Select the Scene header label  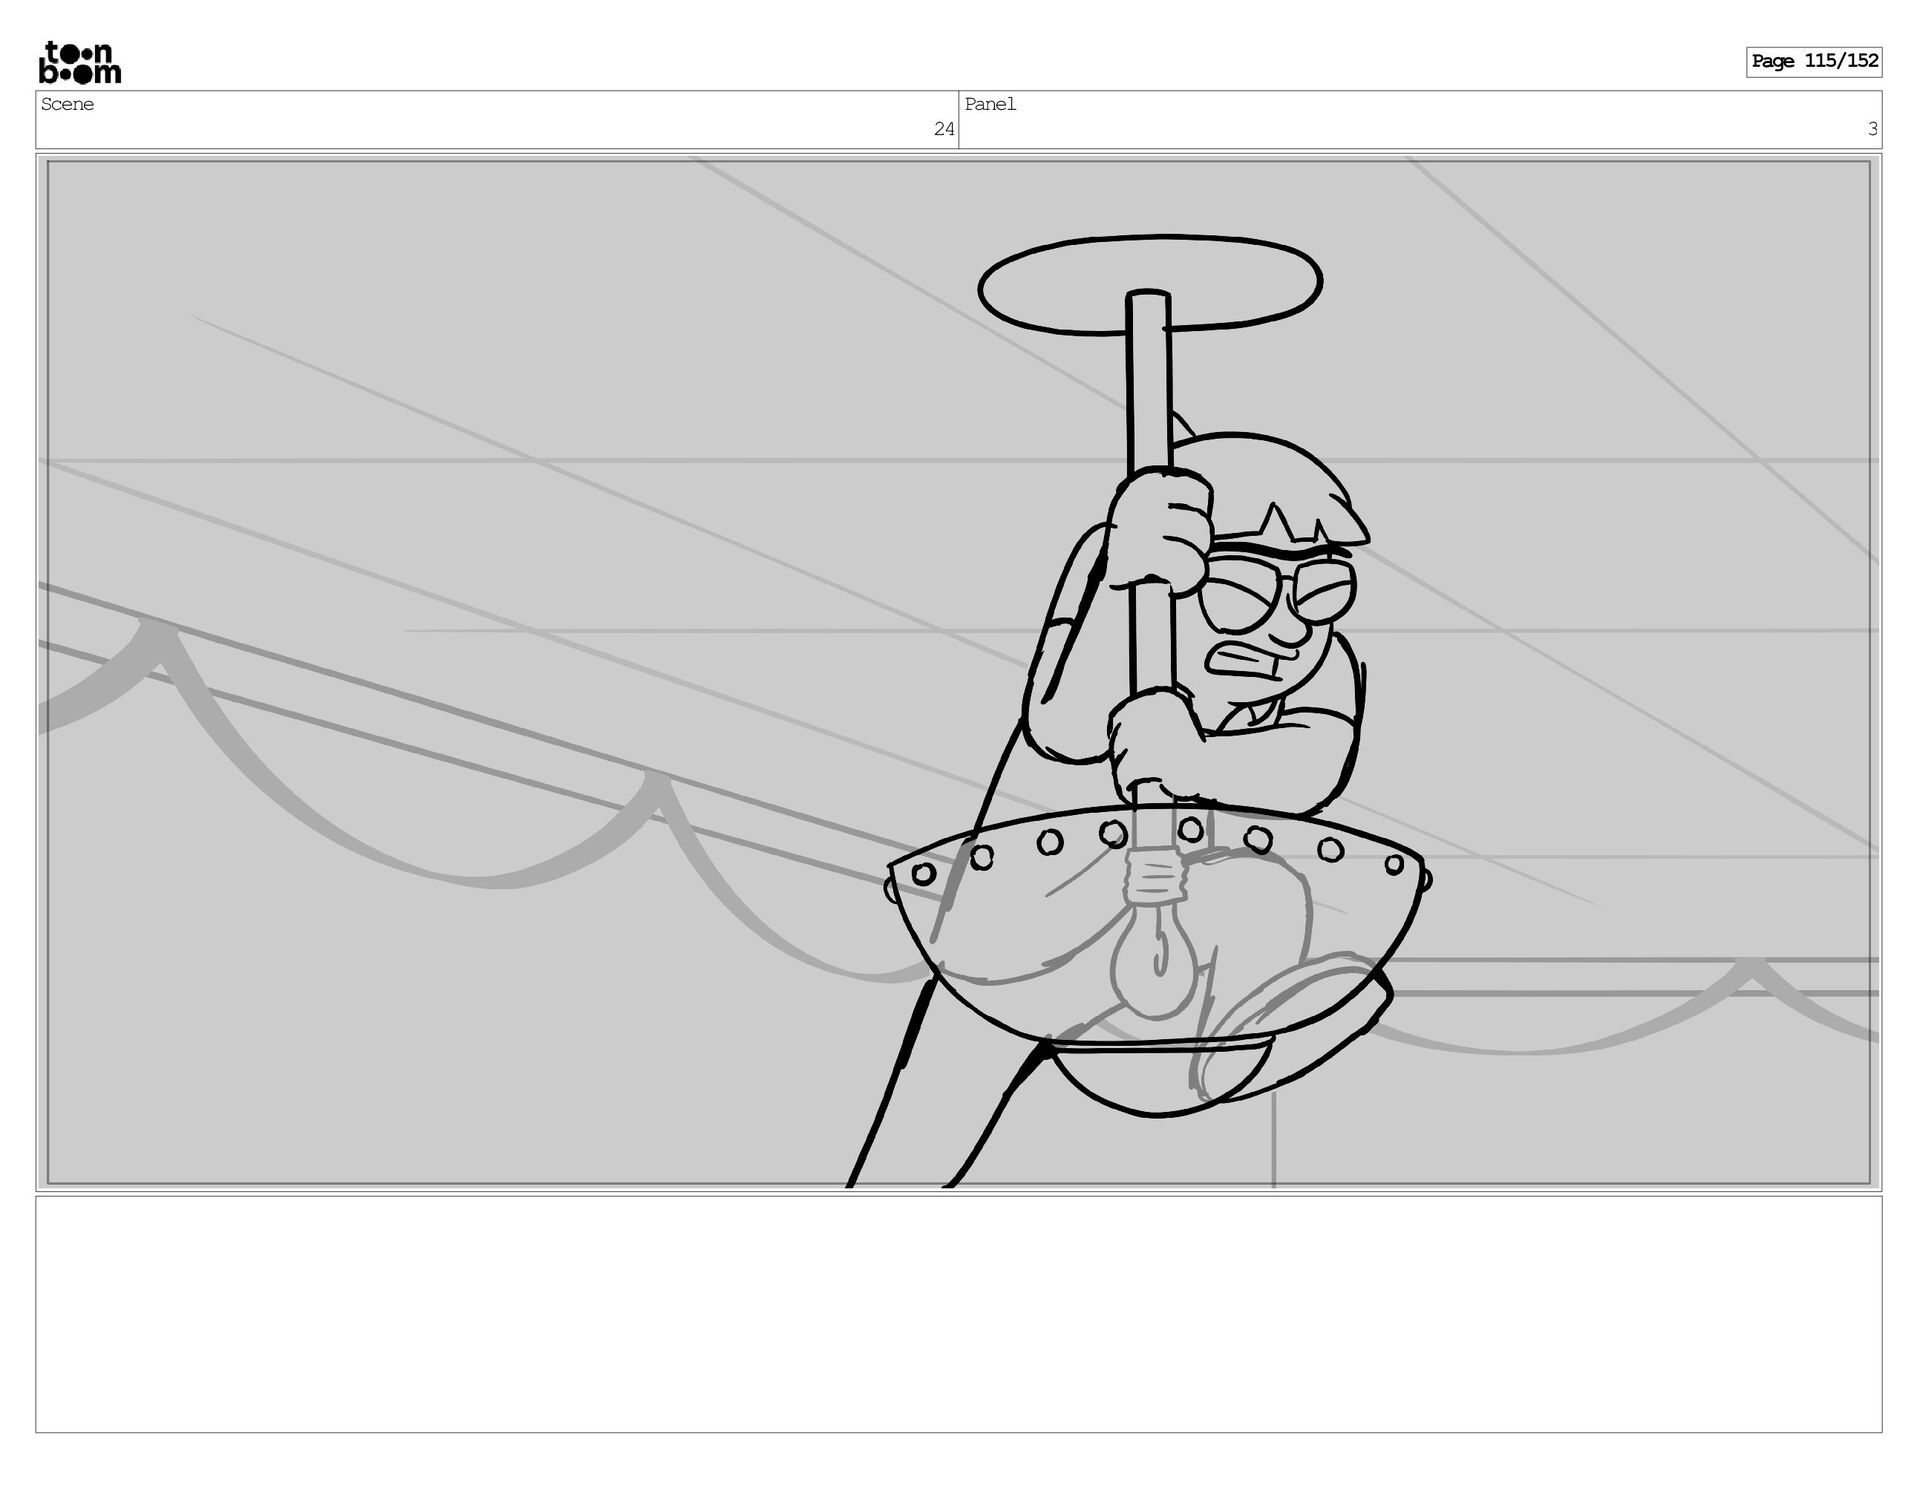click(68, 105)
